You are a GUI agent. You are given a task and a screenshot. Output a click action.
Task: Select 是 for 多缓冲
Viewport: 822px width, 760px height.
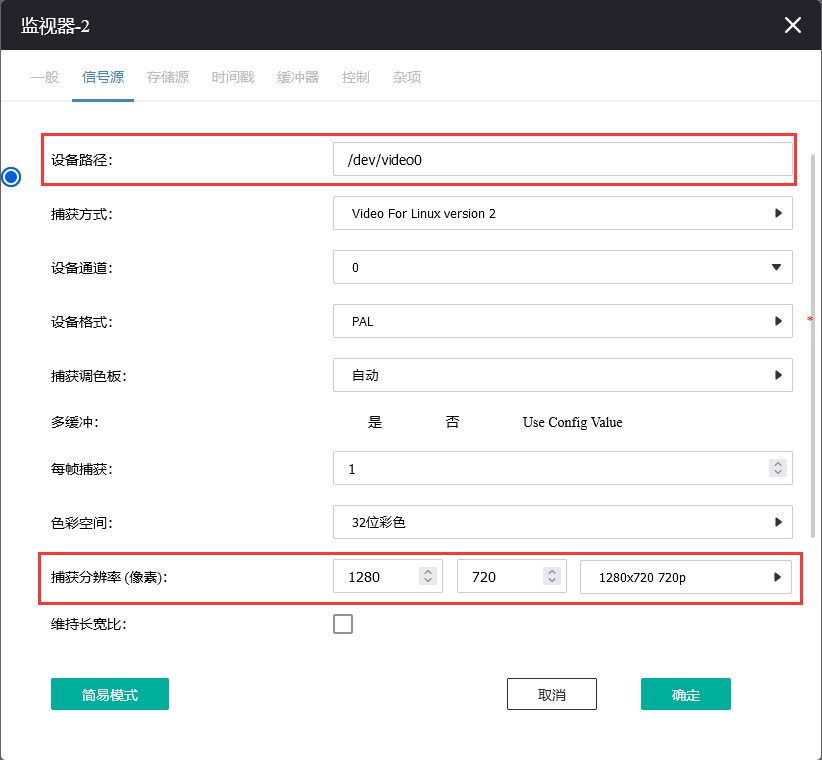[375, 422]
